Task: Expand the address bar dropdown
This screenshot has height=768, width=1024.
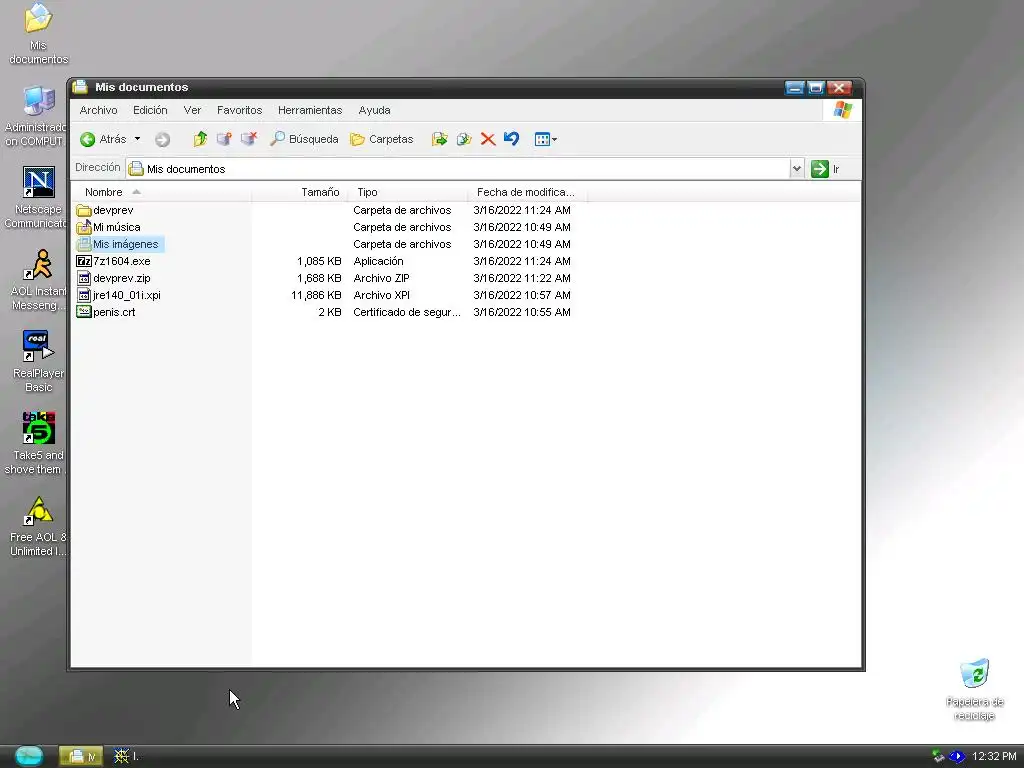Action: [797, 168]
